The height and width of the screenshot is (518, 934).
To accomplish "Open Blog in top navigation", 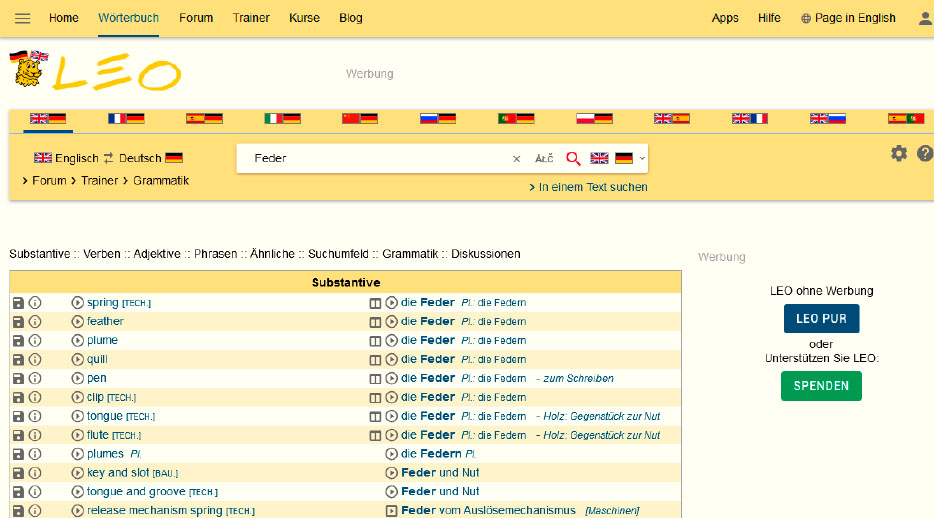I will pyautogui.click(x=351, y=18).
